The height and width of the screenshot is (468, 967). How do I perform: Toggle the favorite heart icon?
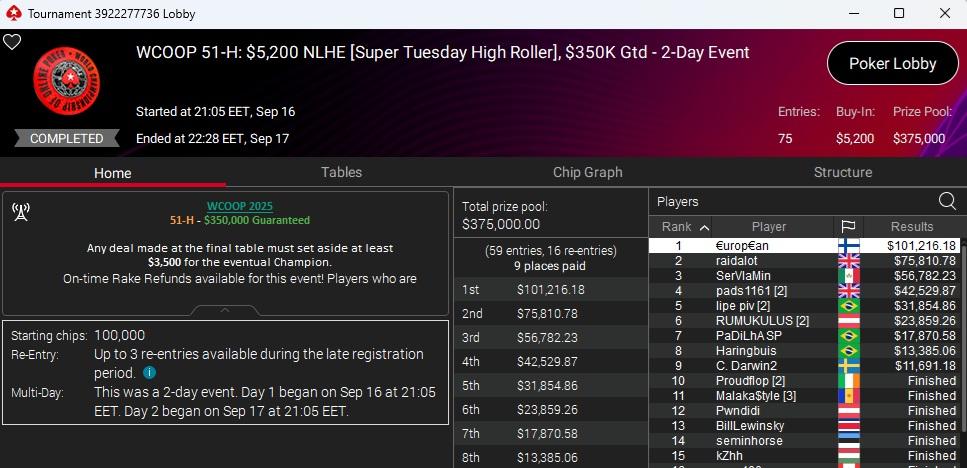click(x=12, y=43)
